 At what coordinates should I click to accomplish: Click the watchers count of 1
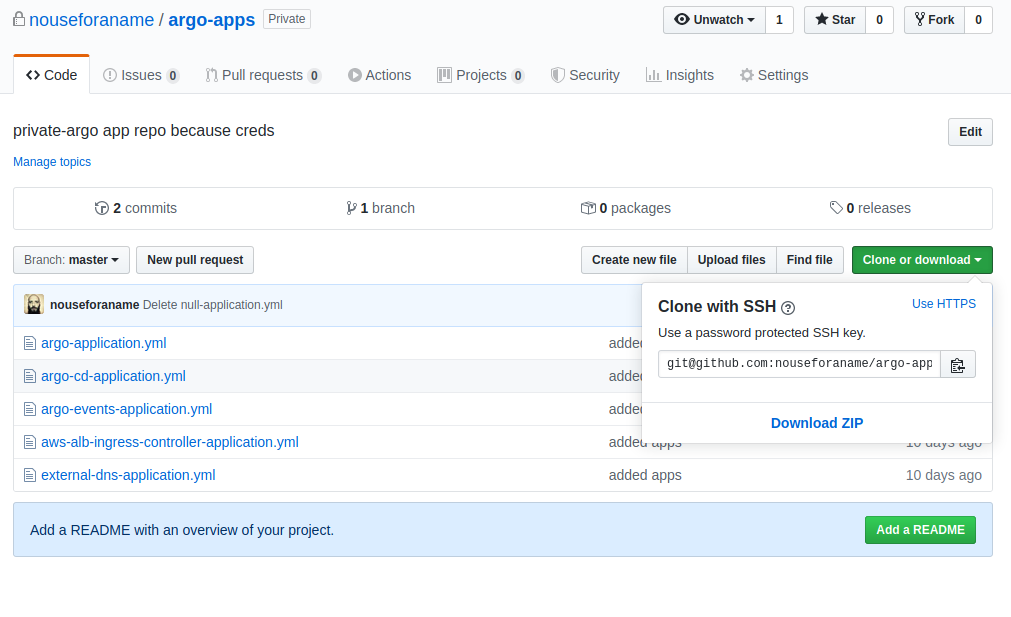(x=780, y=20)
